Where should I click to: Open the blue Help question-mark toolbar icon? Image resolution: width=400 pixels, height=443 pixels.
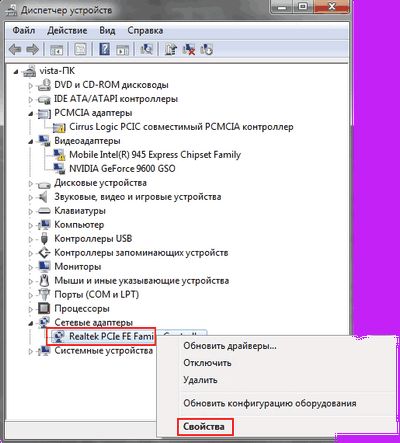click(x=104, y=50)
